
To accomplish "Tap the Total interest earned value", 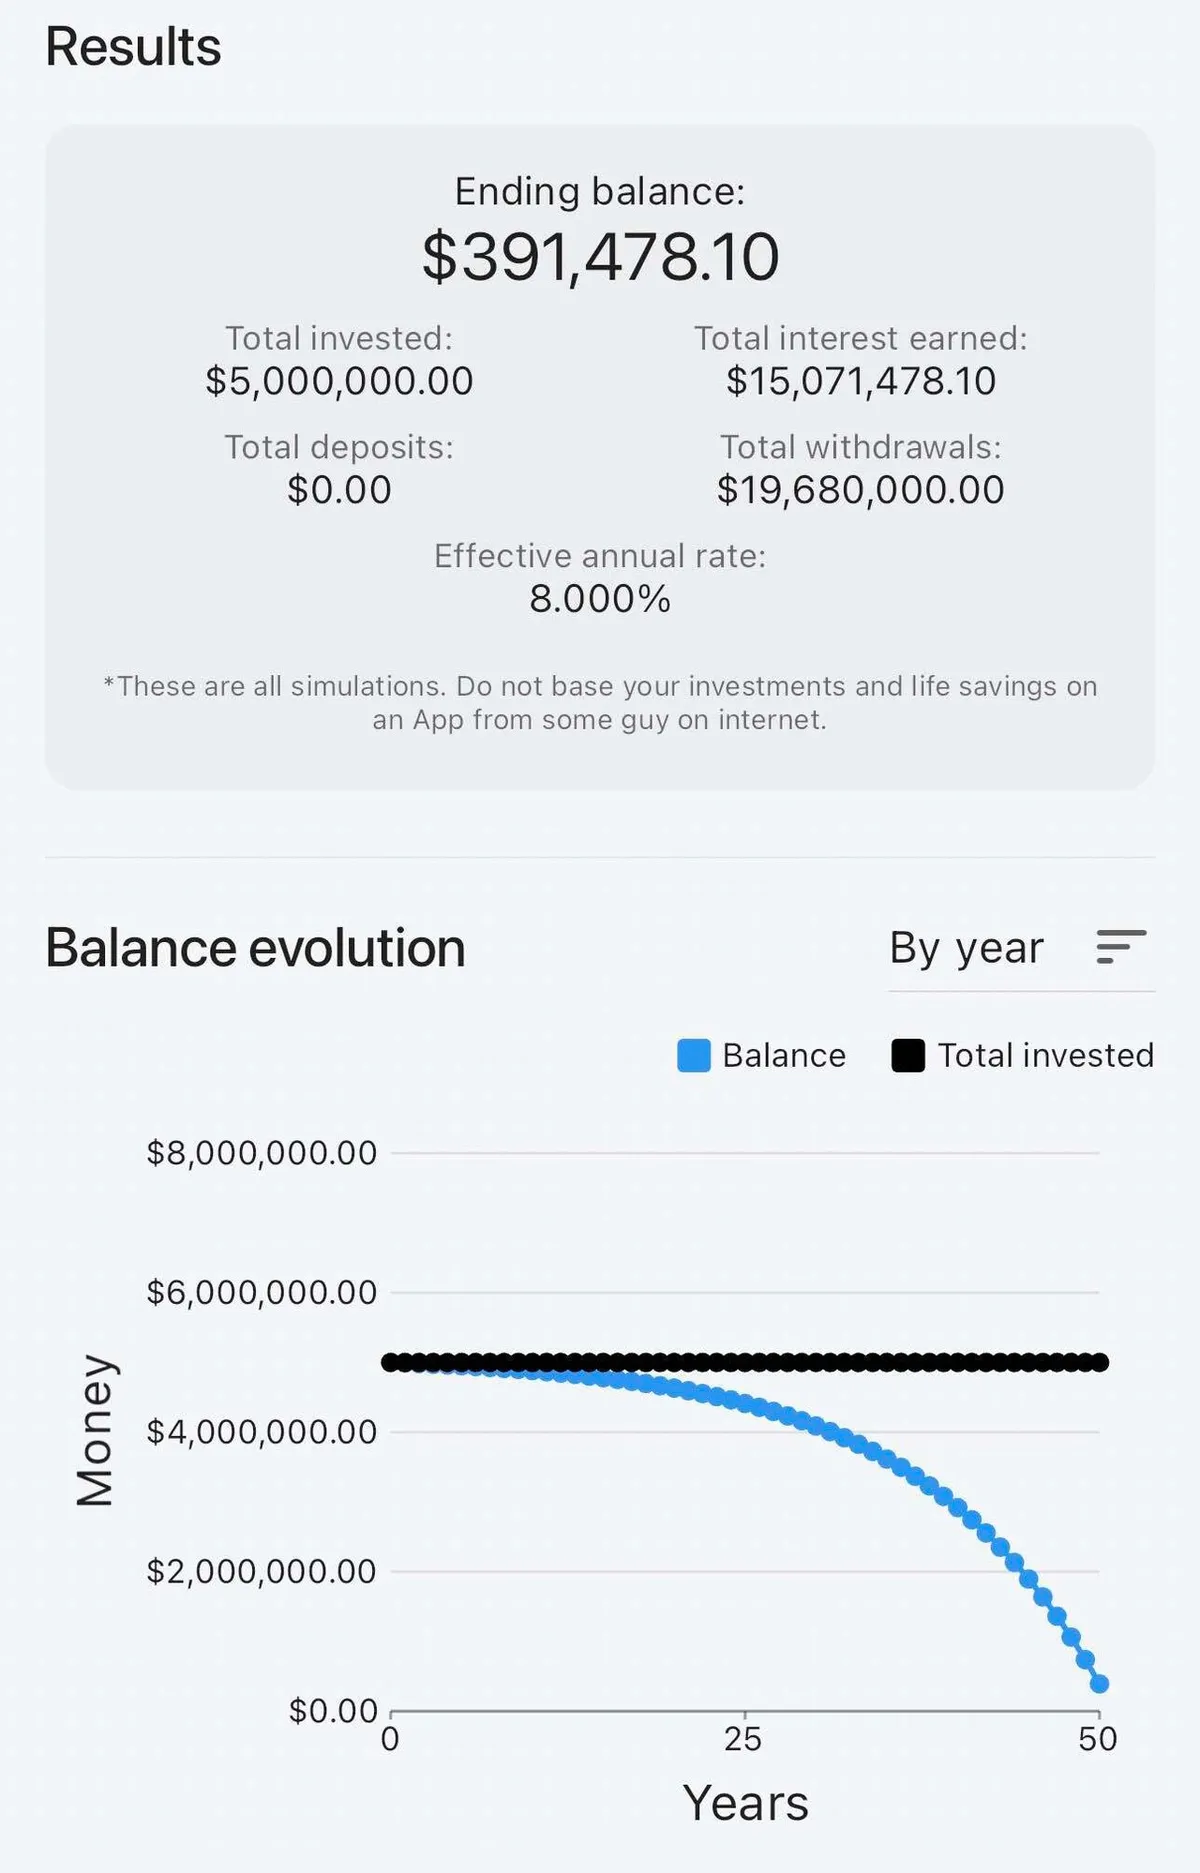I will 861,381.
